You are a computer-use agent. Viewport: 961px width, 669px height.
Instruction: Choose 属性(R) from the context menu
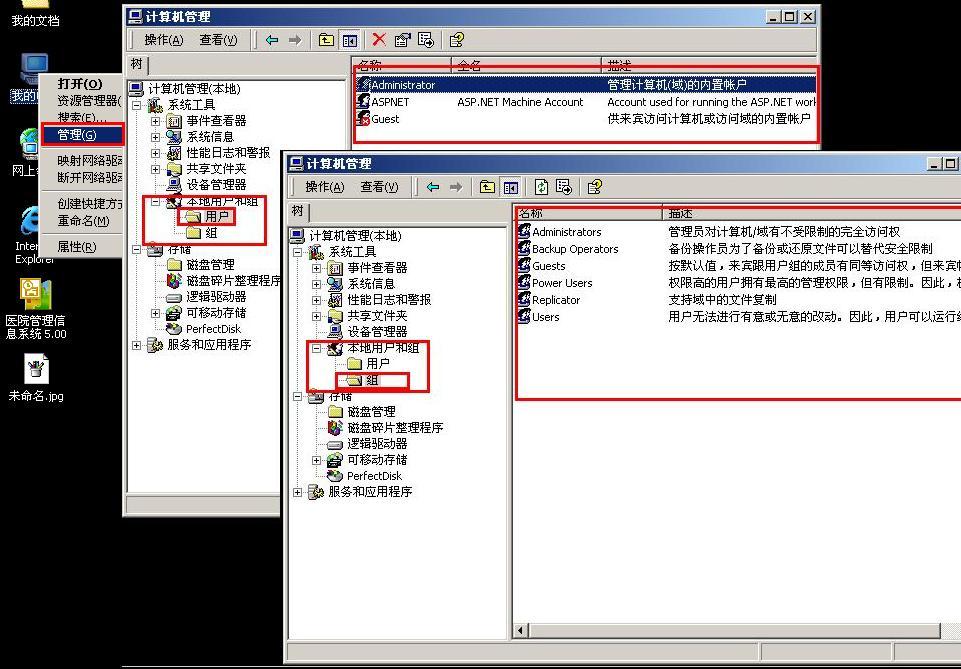point(82,247)
